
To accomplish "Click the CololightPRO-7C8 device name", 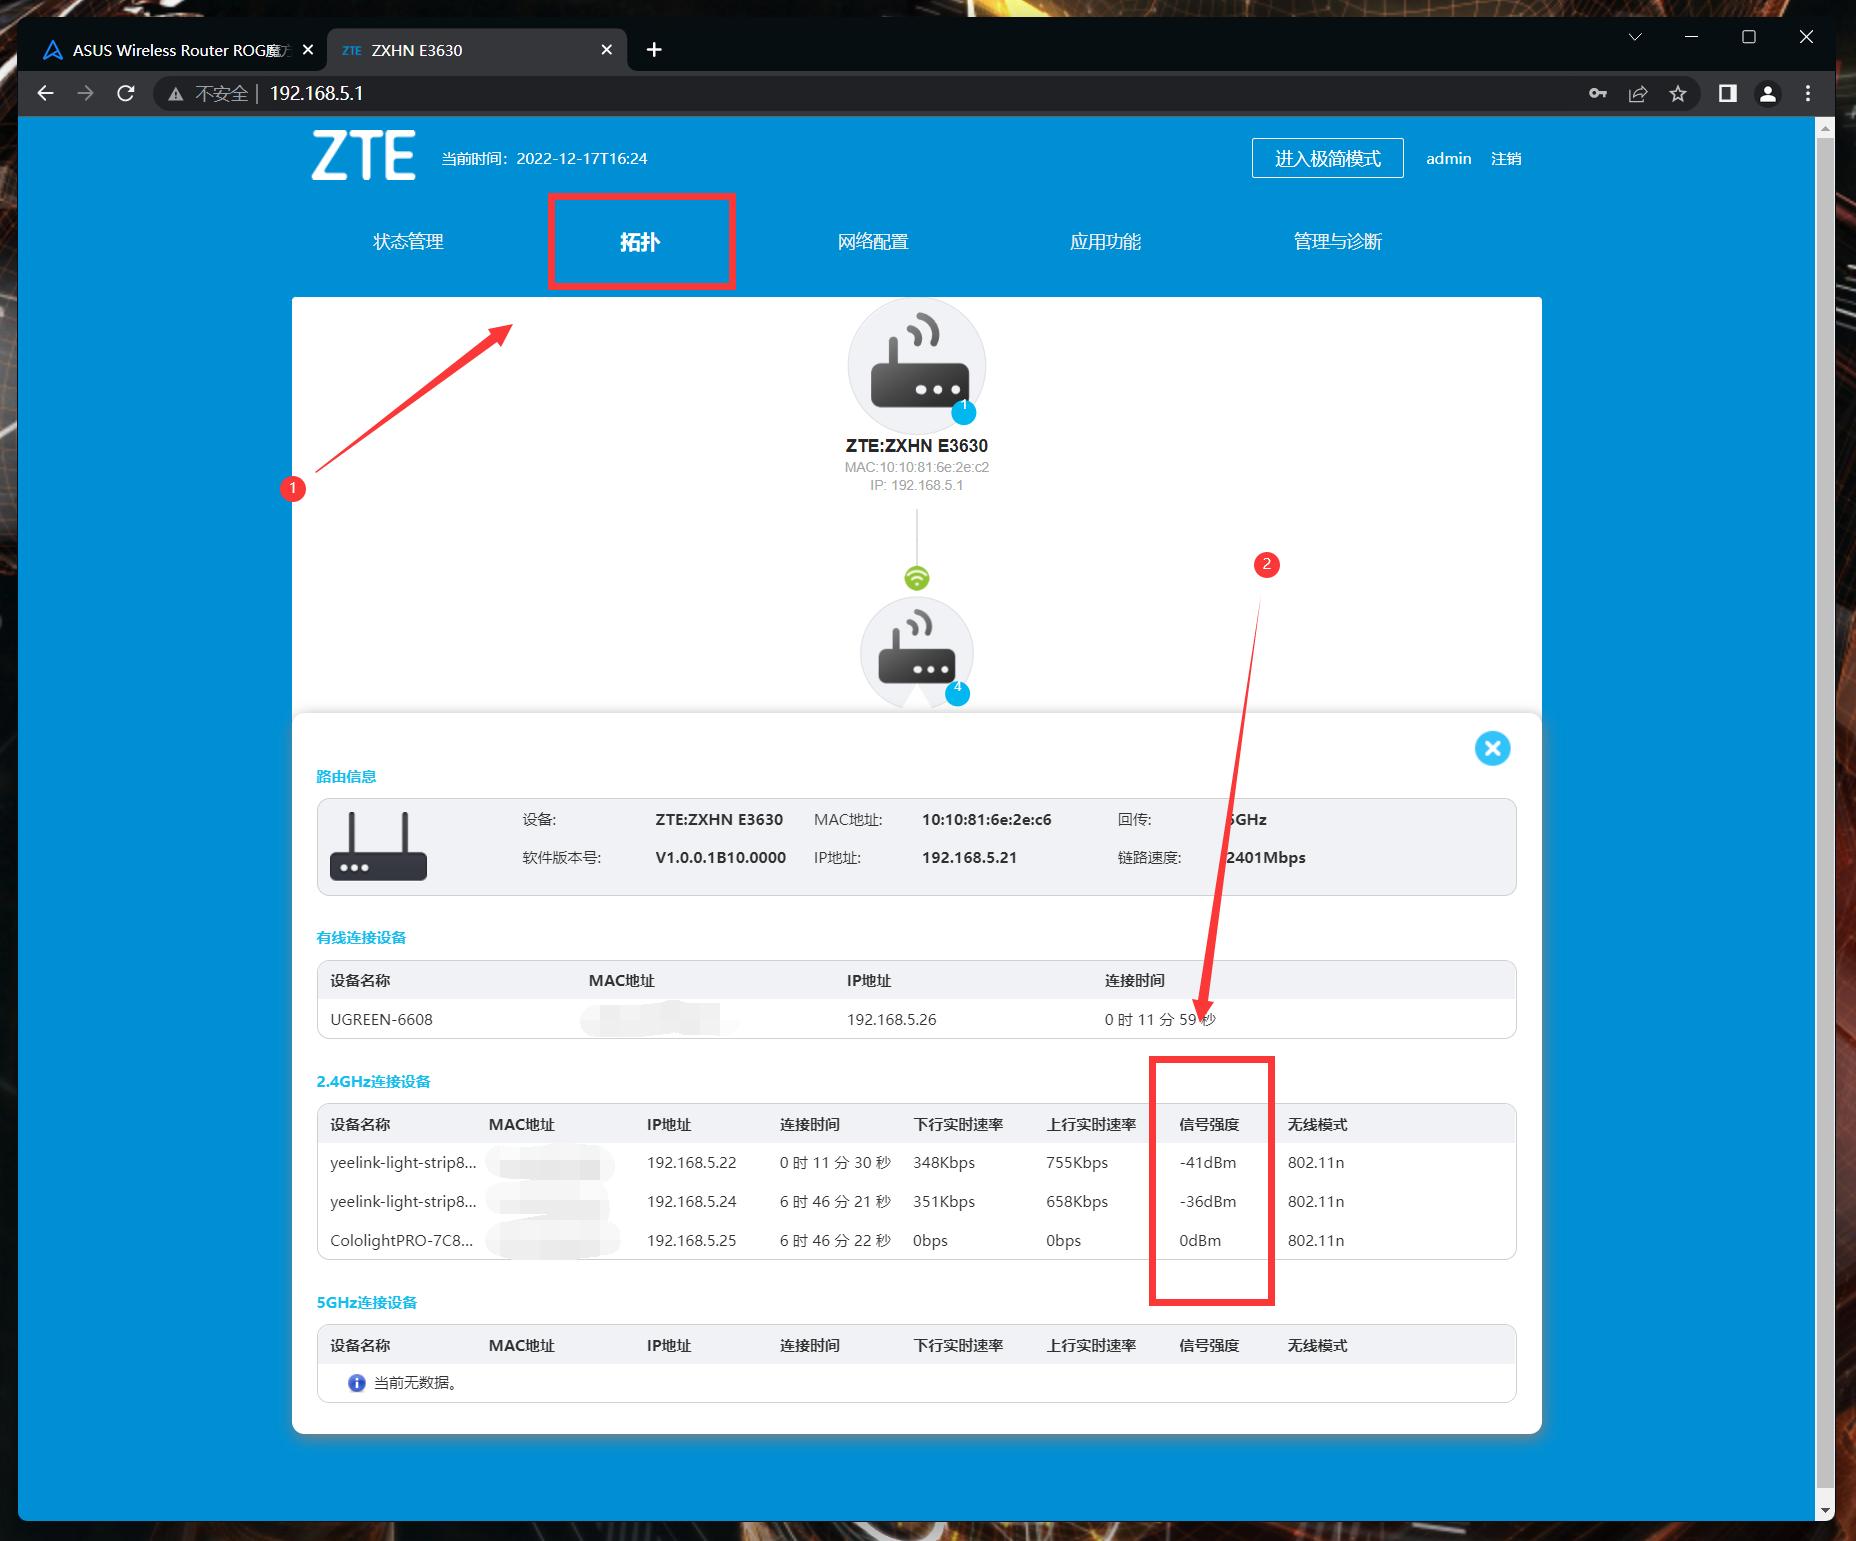I will pos(402,1241).
